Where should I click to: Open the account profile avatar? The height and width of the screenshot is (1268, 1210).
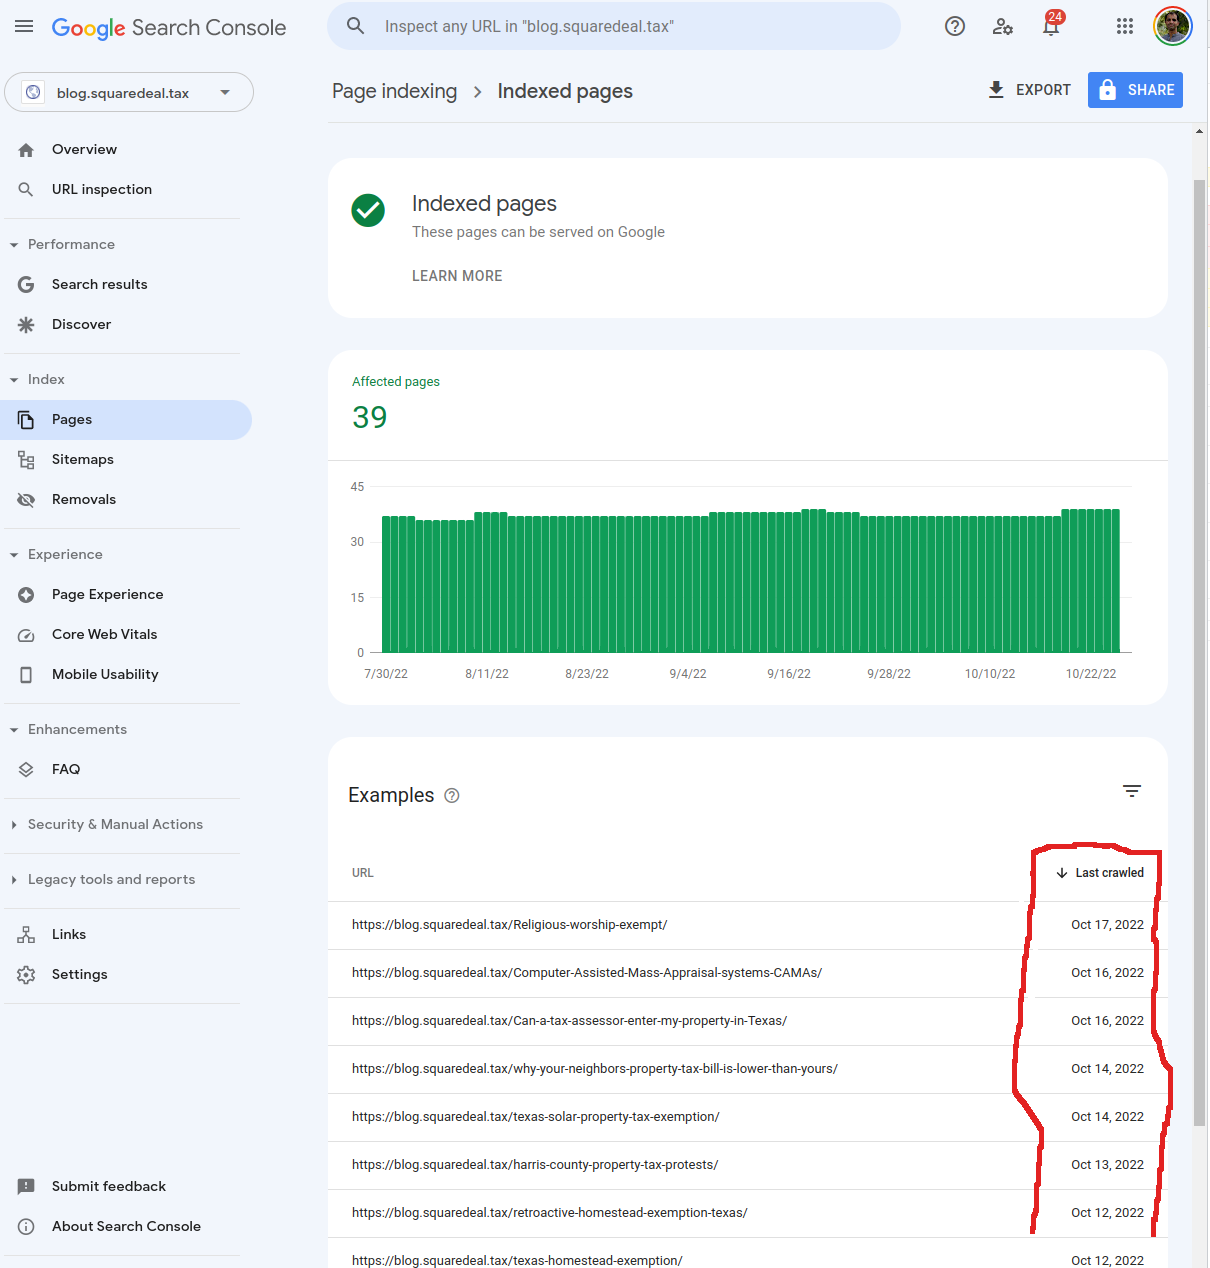(1173, 26)
